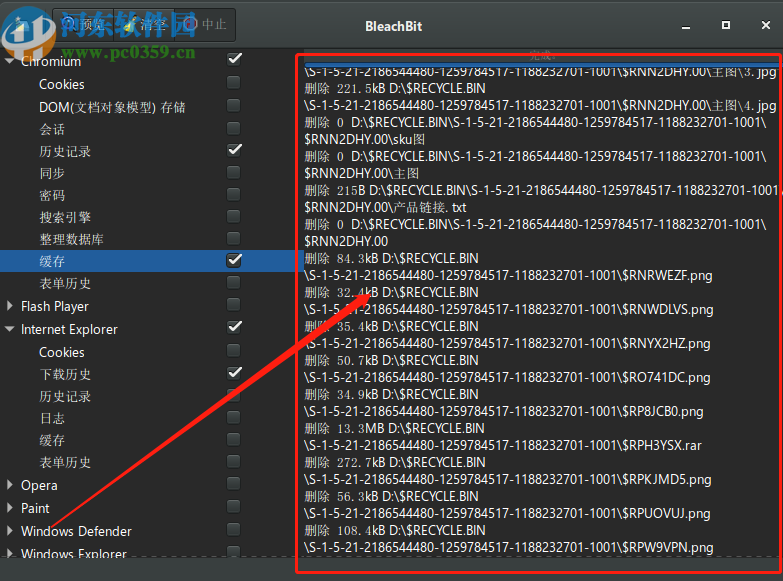The image size is (783, 581).
Task: Expand the Flash Player group
Action: click(x=9, y=306)
